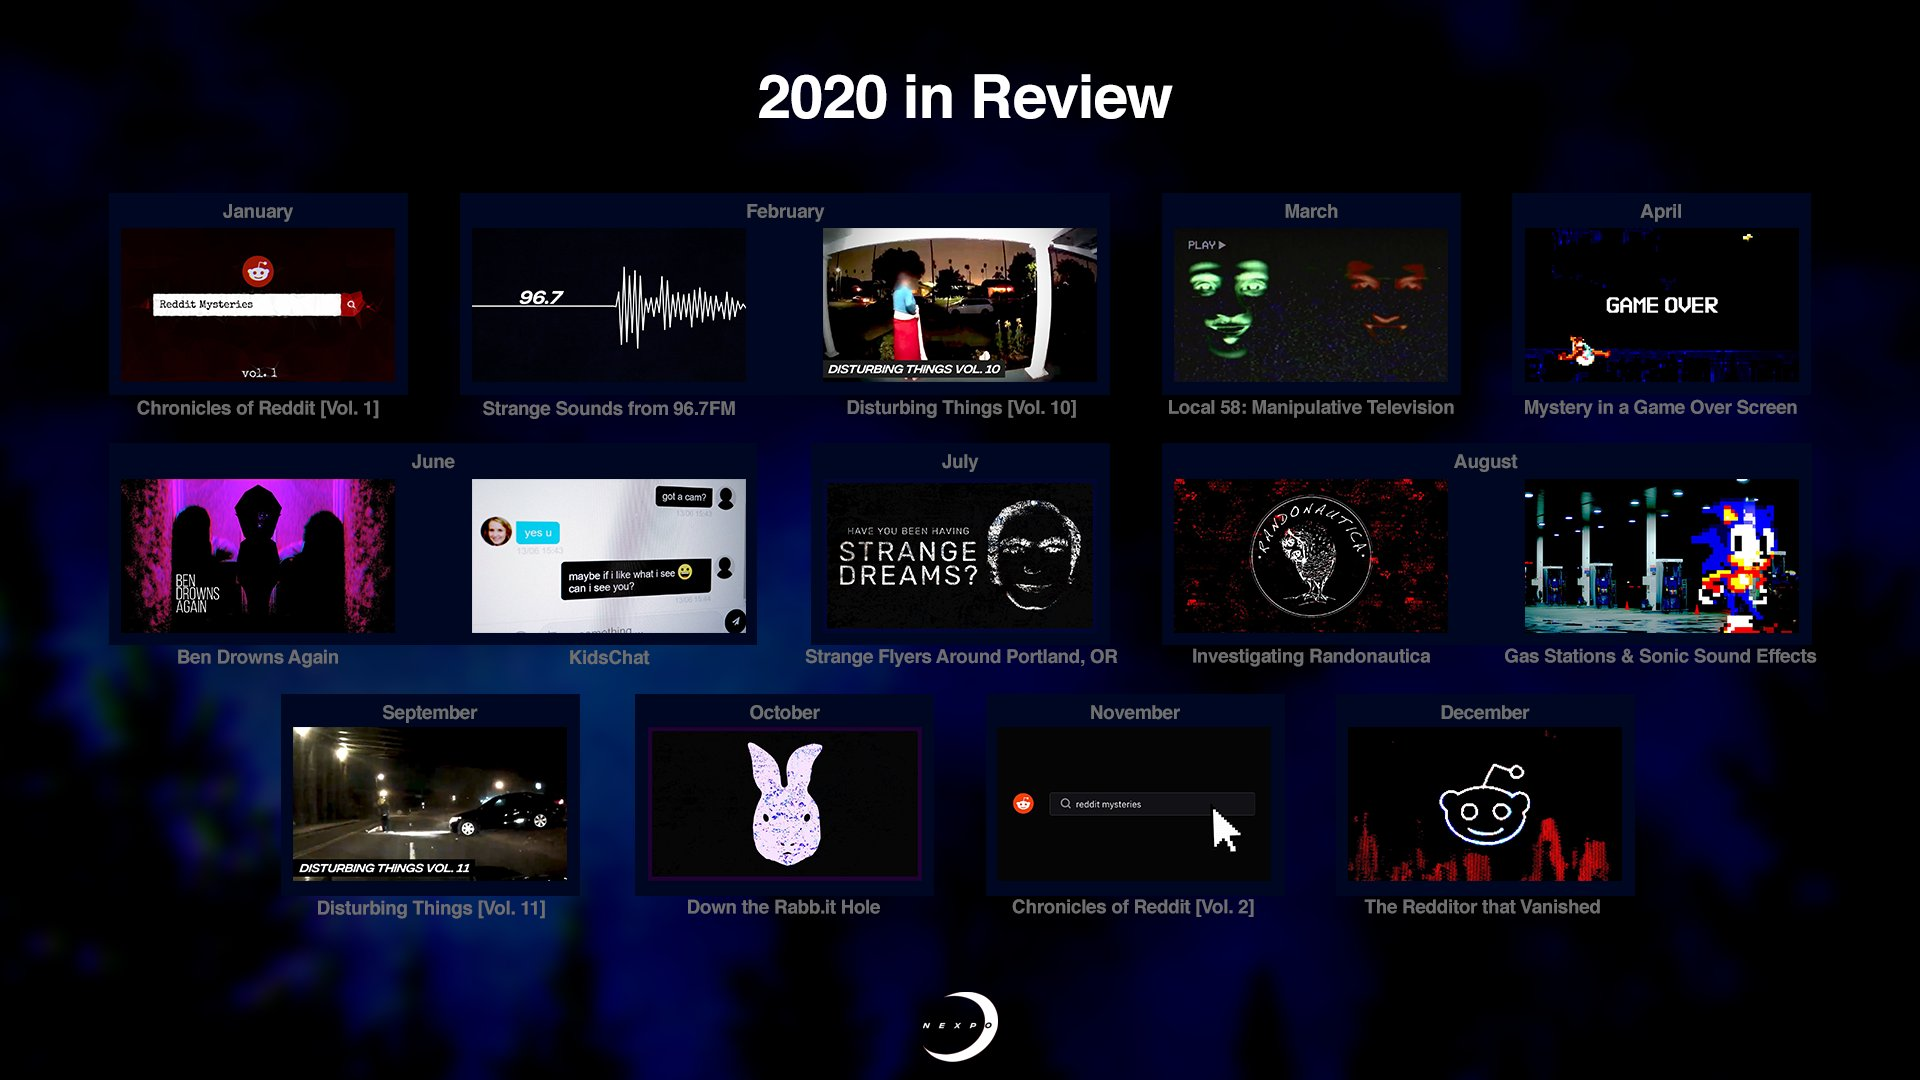The image size is (1920, 1080).
Task: Click the woman's avatar in the KidsChat thumbnail
Action: click(x=496, y=531)
